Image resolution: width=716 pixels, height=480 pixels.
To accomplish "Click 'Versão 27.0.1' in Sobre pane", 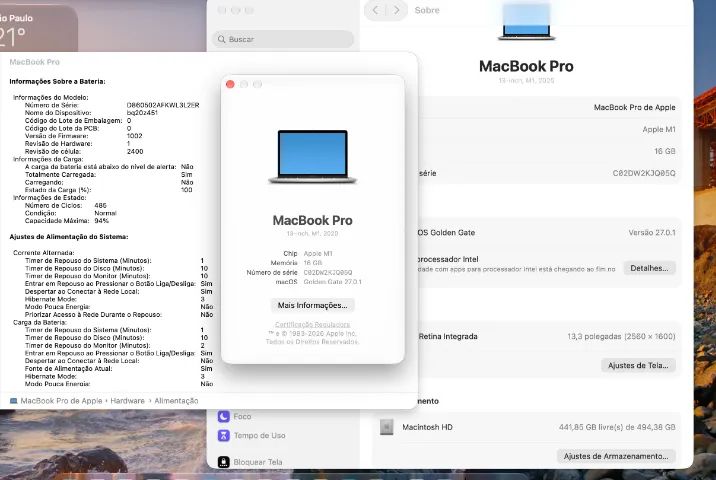I will click(652, 232).
